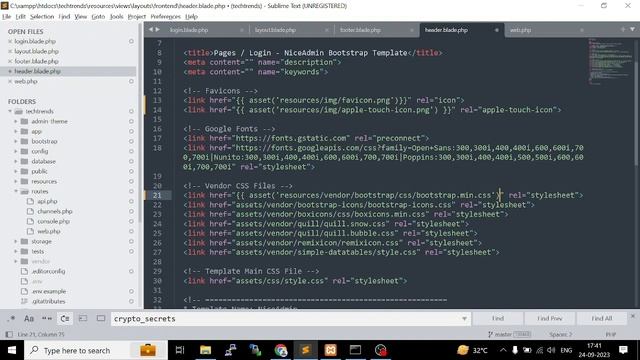Switch to the login.blade.php tab
Viewport: 640px width, 360px height.
189,30
